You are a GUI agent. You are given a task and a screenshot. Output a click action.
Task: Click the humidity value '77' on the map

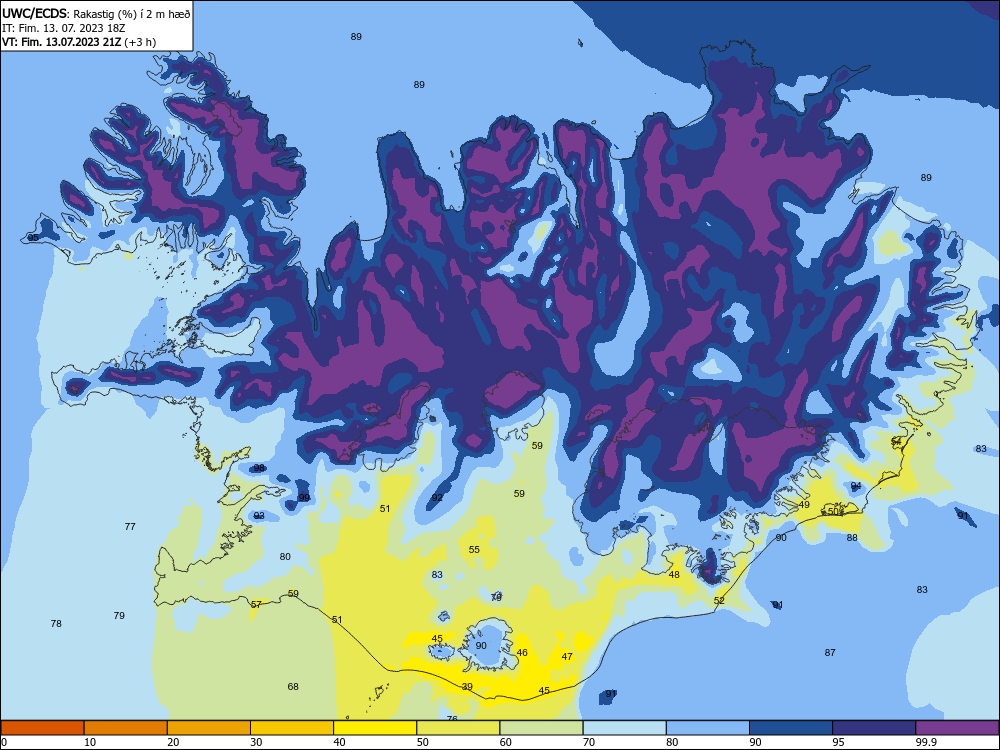click(130, 526)
